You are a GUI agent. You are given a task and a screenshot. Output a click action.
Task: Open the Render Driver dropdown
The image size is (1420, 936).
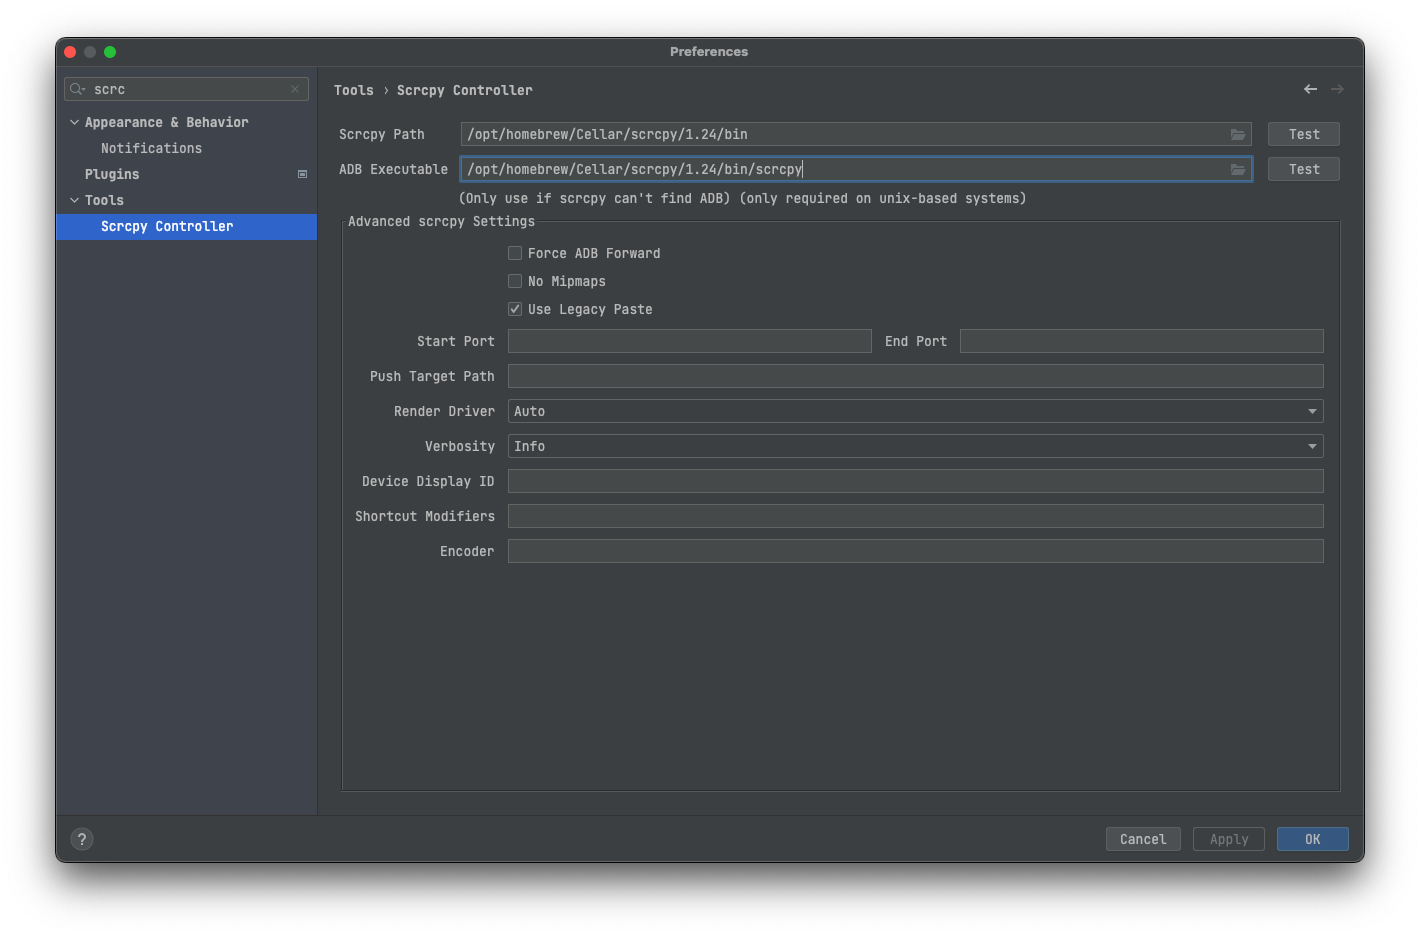[x=1311, y=410]
